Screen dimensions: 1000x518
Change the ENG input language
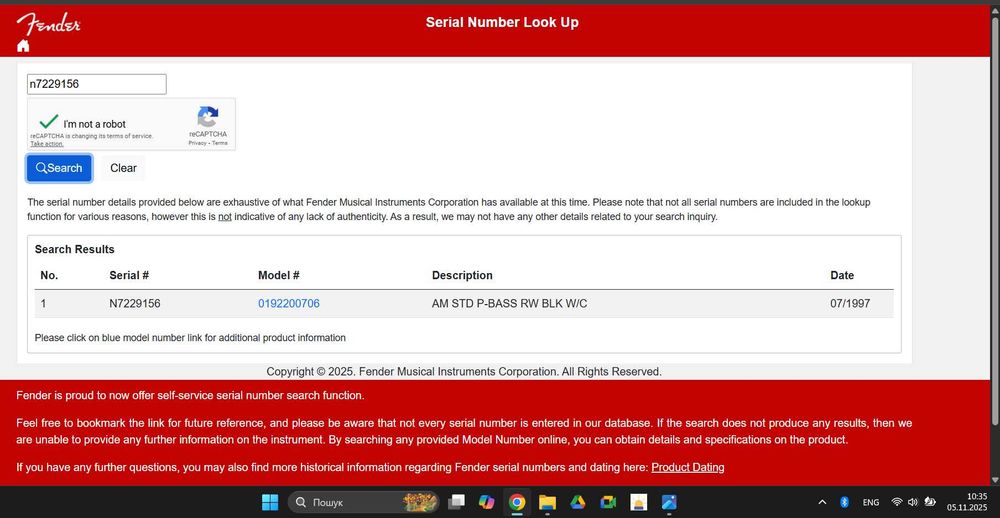click(x=871, y=503)
